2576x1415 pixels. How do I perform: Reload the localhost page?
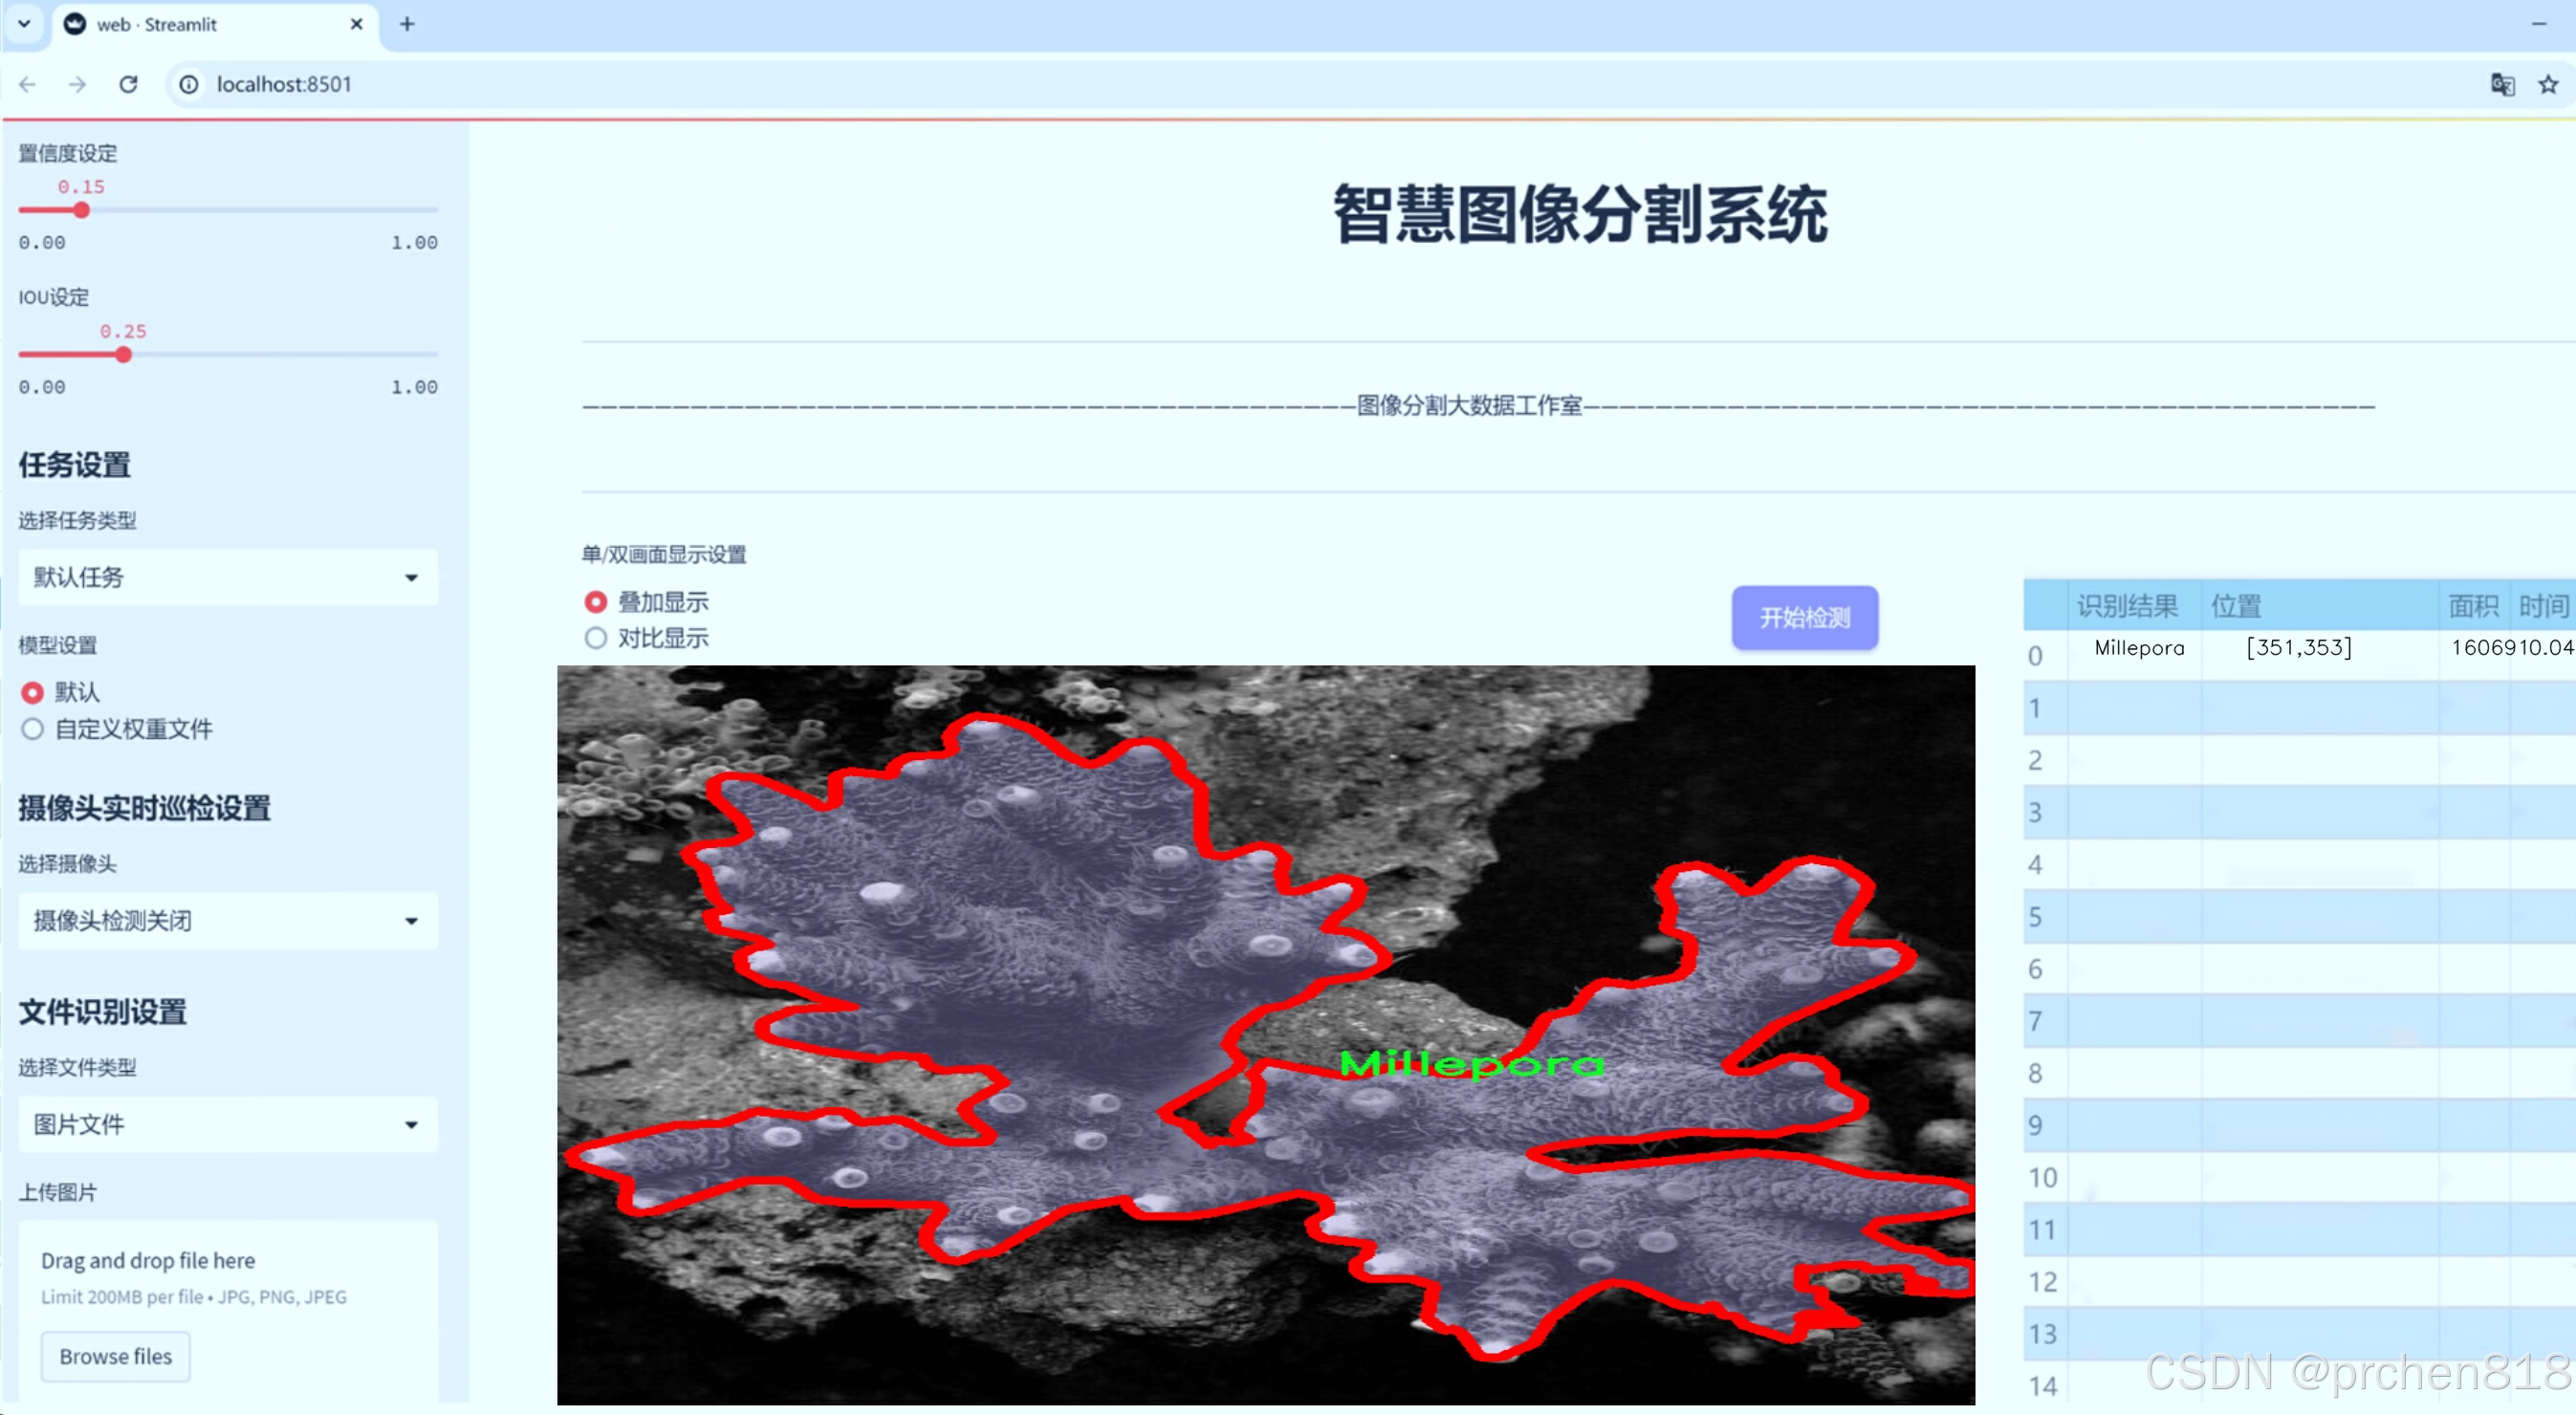tap(128, 84)
